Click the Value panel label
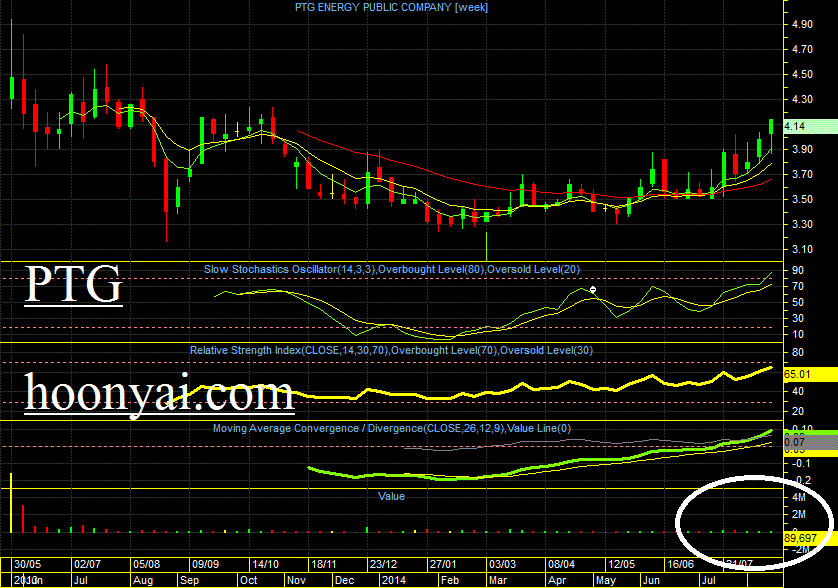This screenshot has height=588, width=838. [391, 497]
